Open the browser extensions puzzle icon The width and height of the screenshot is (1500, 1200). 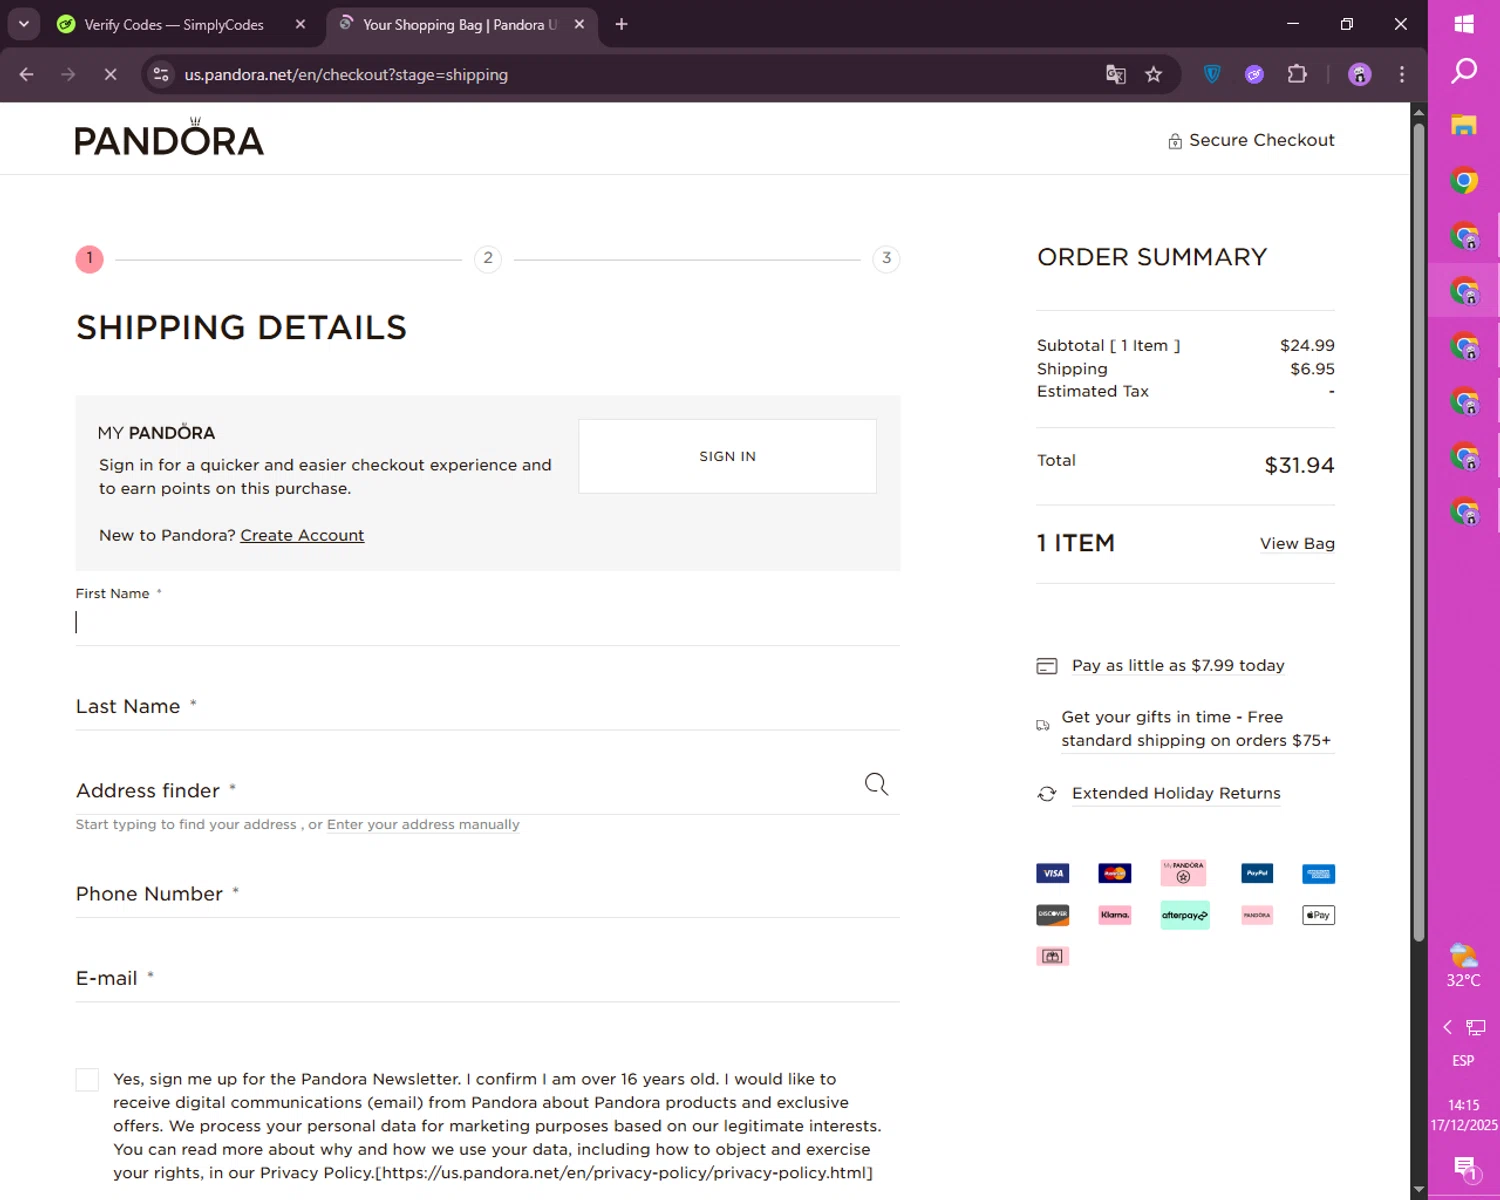click(1297, 75)
